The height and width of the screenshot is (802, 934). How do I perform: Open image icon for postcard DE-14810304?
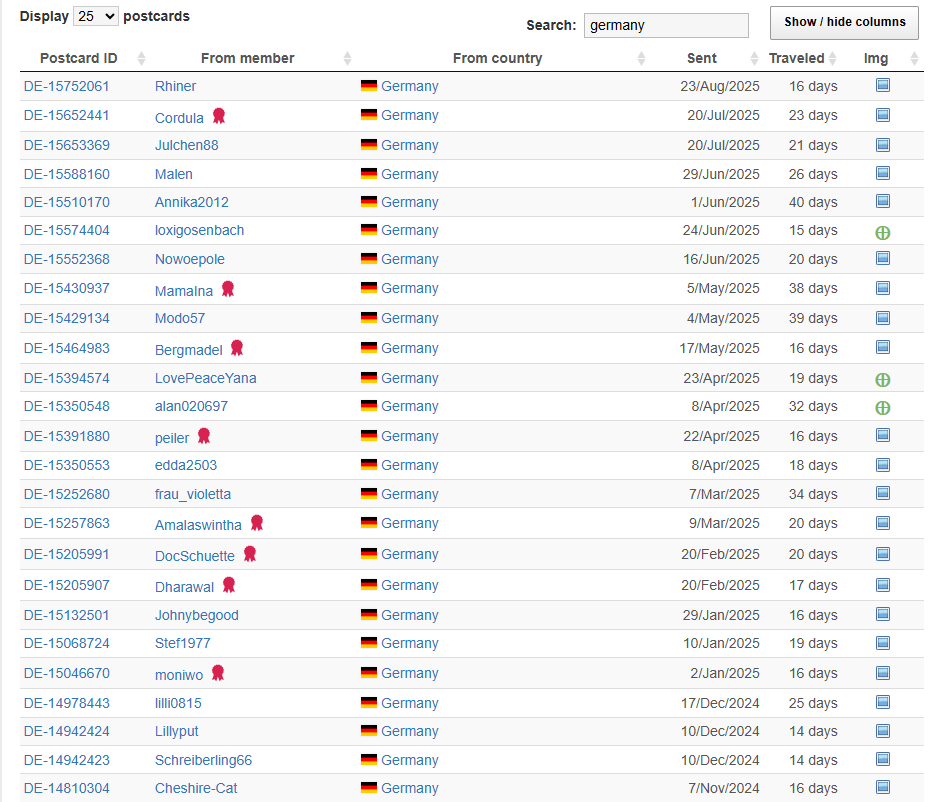pos(882,788)
